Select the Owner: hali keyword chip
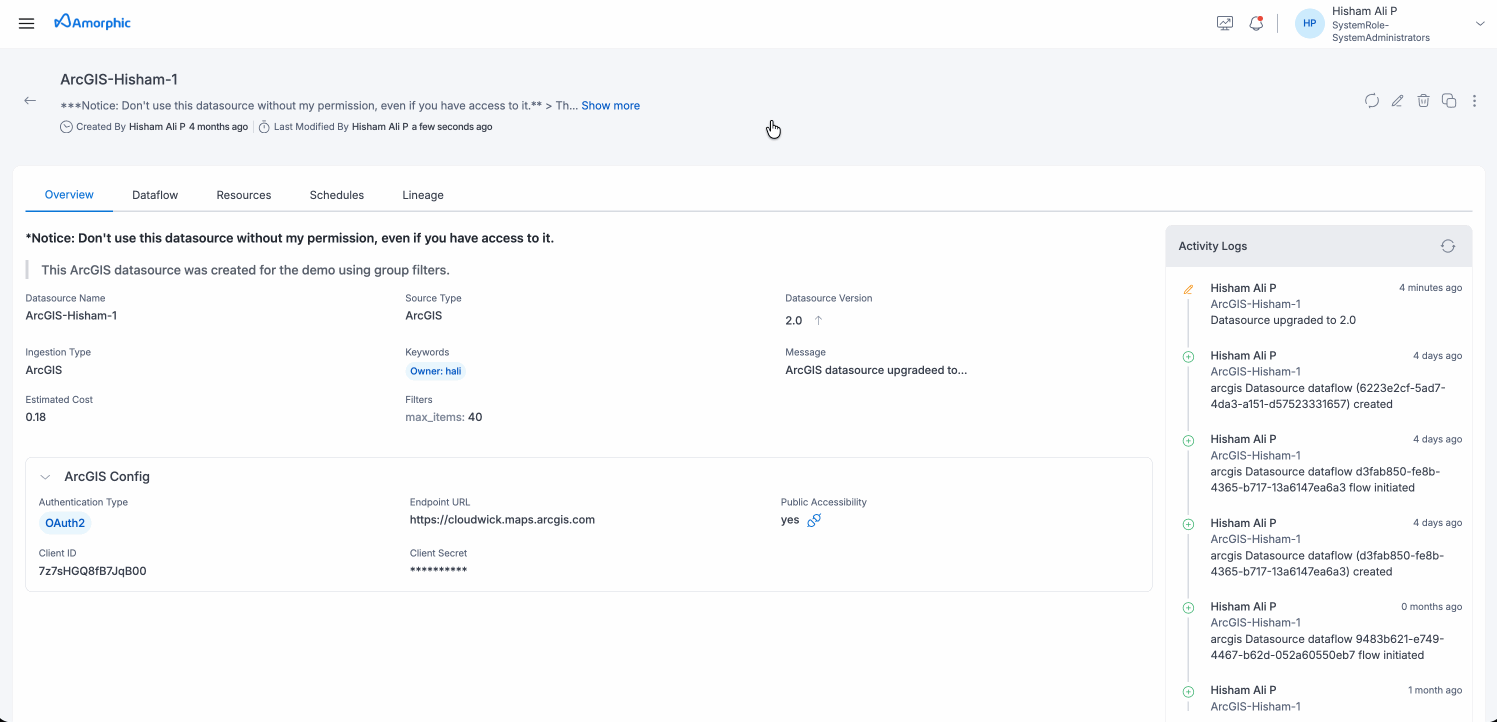1497x722 pixels. (435, 370)
